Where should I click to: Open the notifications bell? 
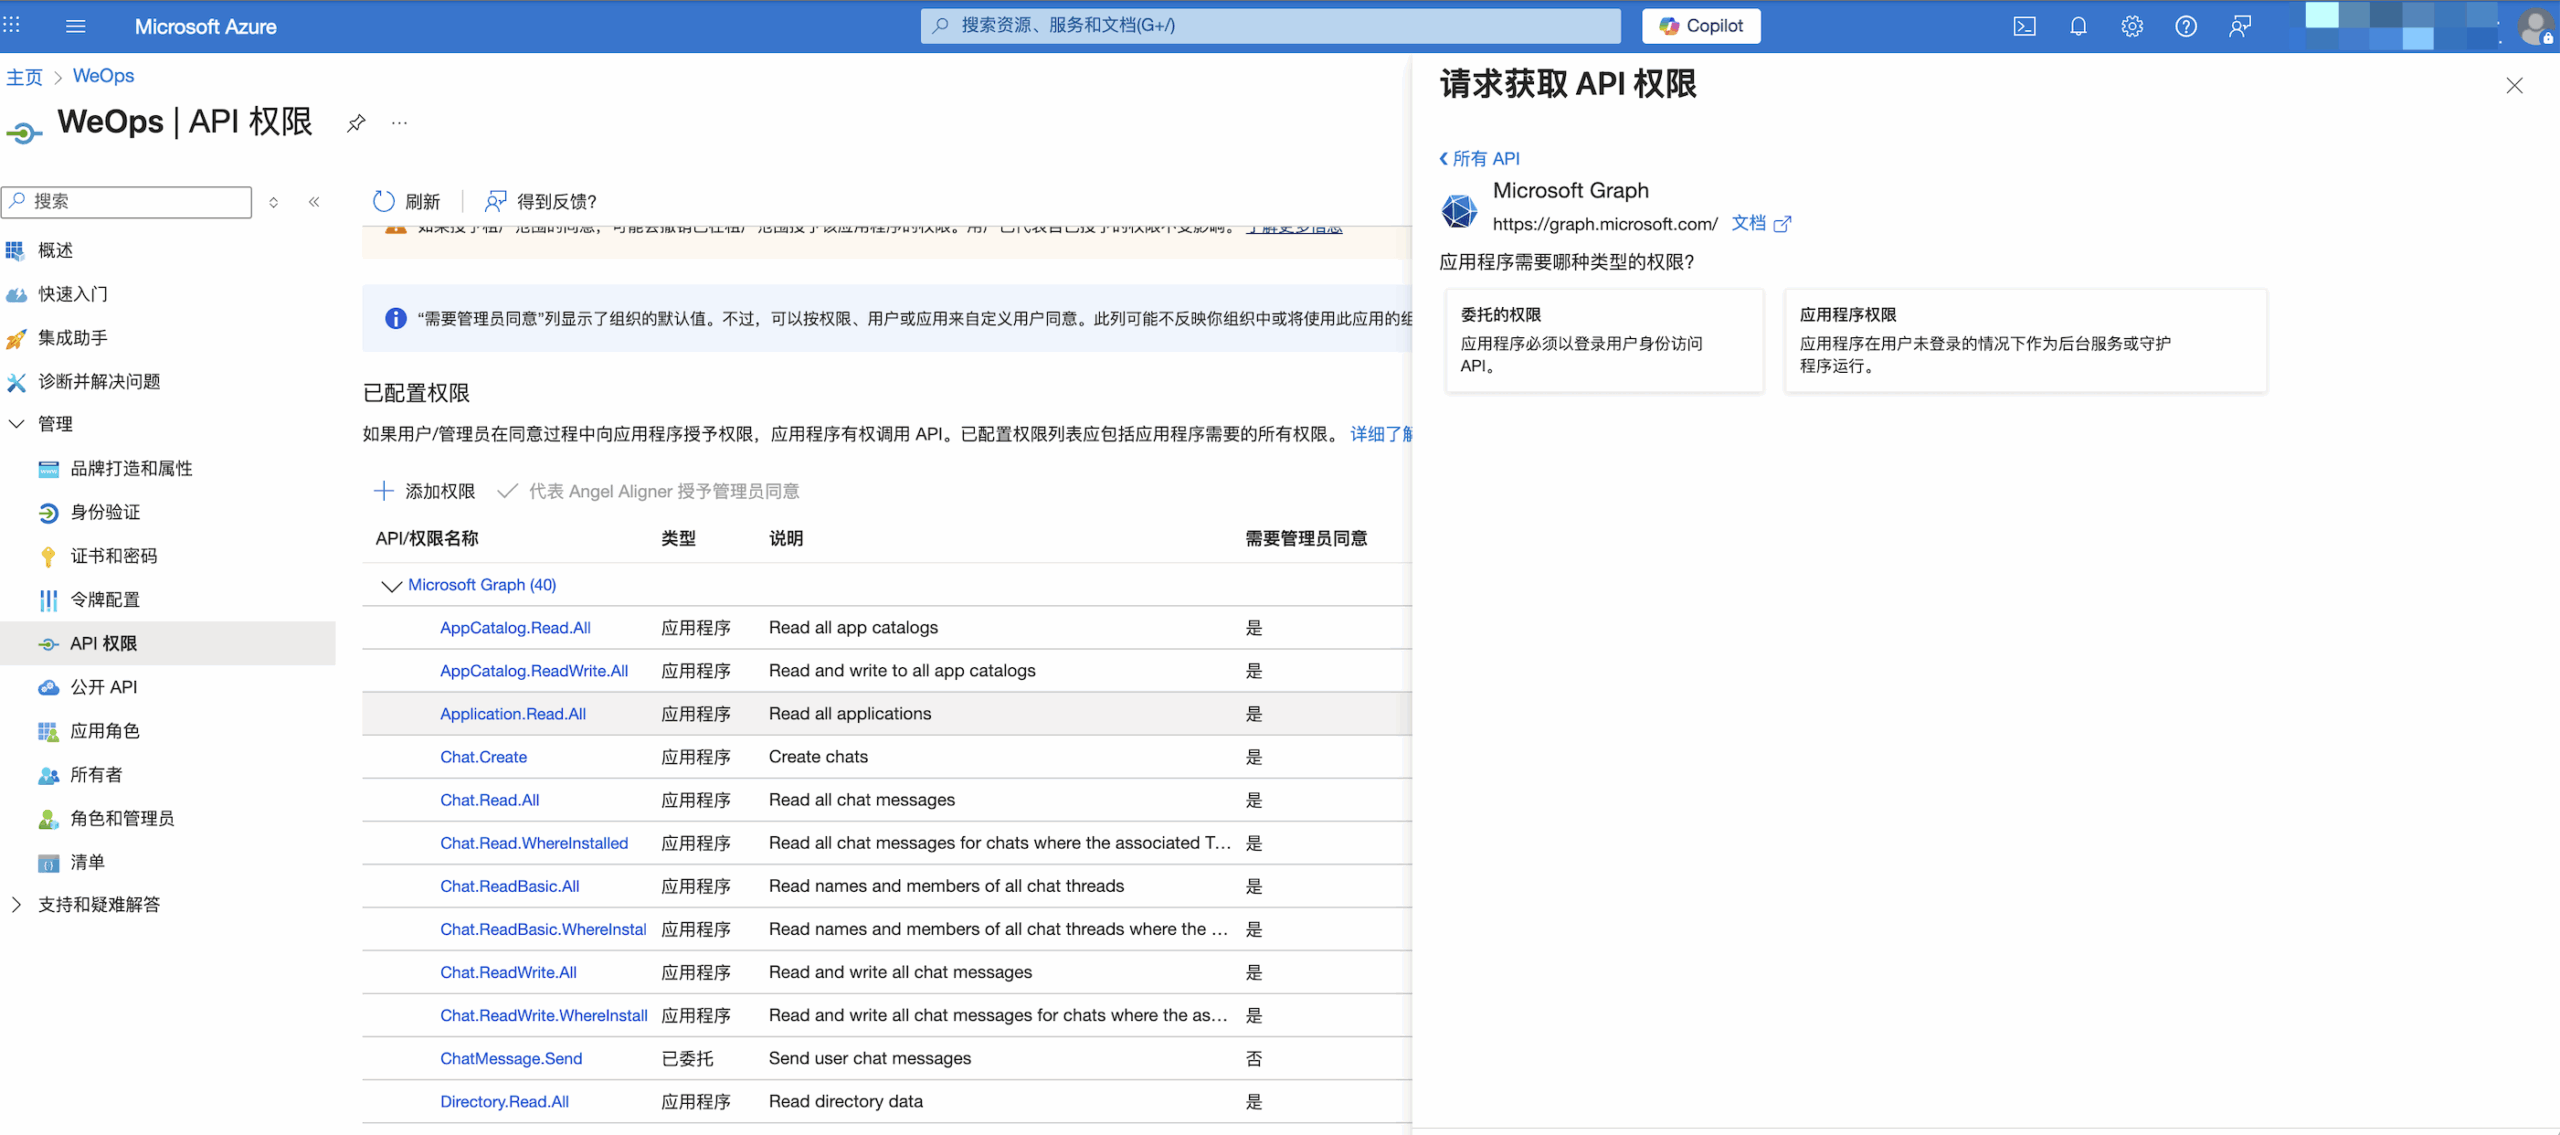2078,26
